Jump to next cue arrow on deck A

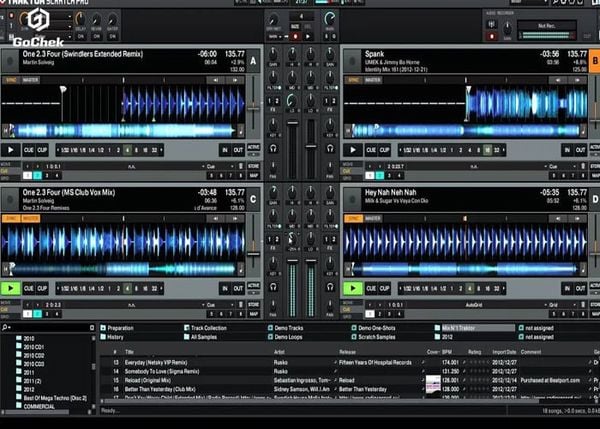coord(37,166)
